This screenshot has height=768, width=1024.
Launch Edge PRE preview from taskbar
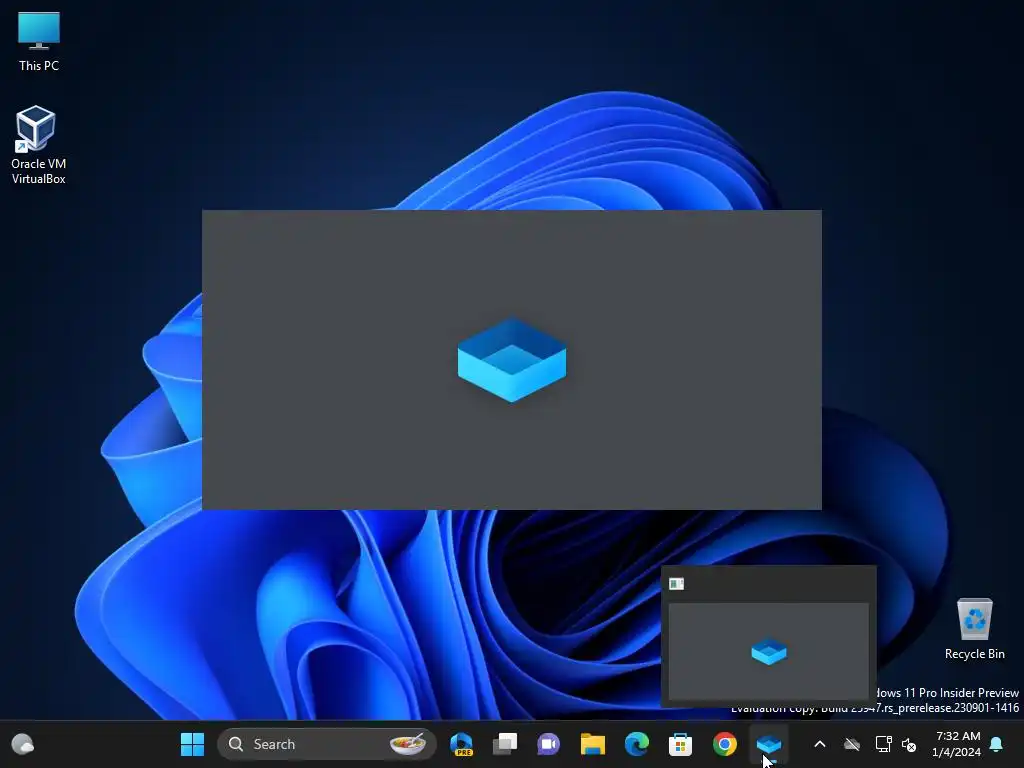click(x=462, y=744)
